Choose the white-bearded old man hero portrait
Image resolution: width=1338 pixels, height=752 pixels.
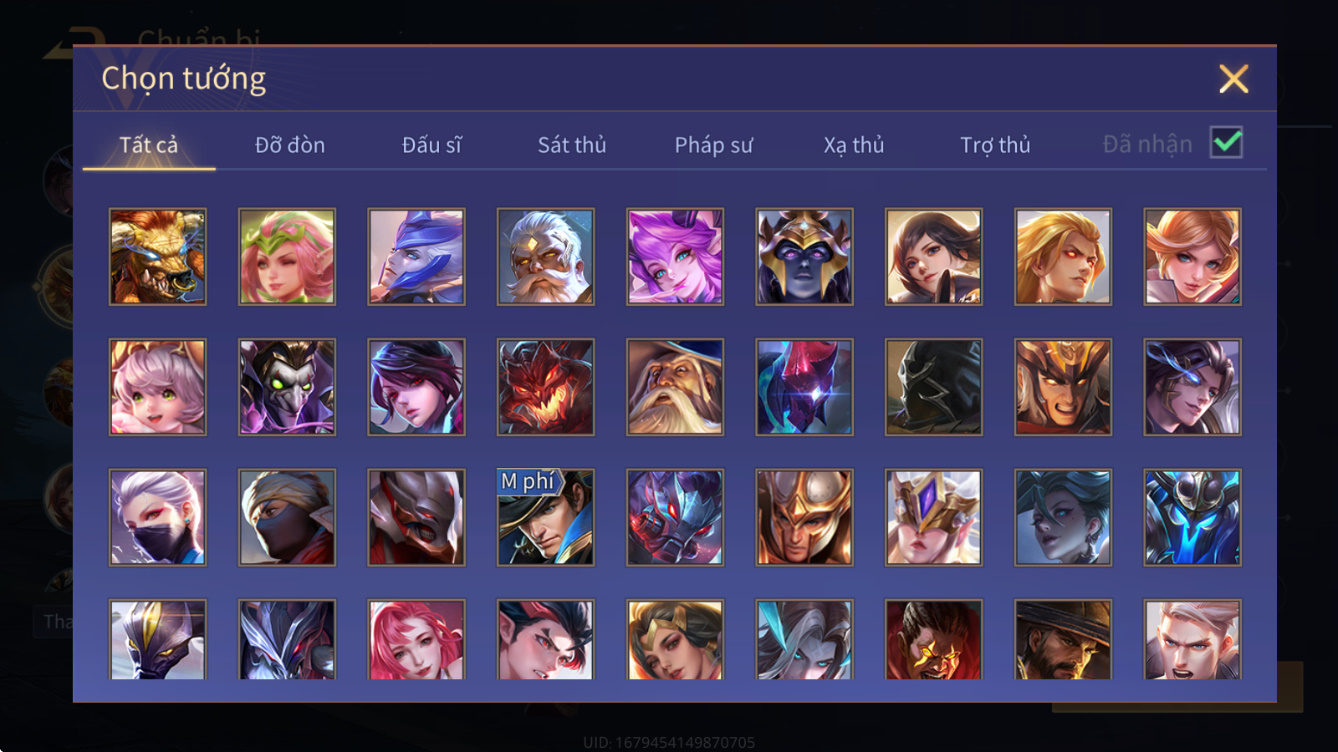point(545,257)
